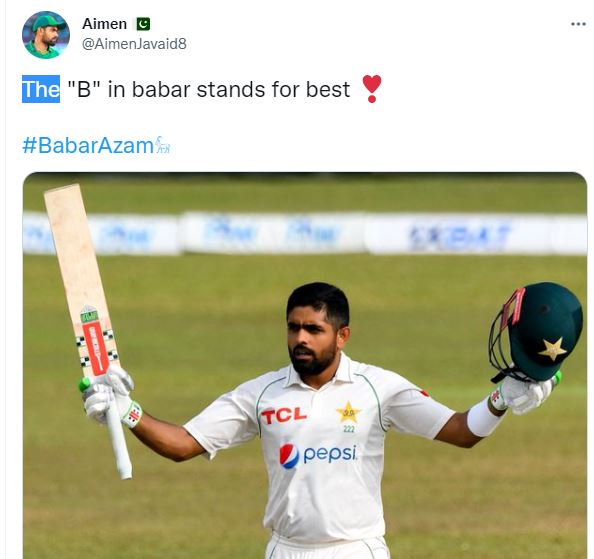Open the tweet's three-dot more options menu
Screen dimensions: 594x559
coord(578,24)
